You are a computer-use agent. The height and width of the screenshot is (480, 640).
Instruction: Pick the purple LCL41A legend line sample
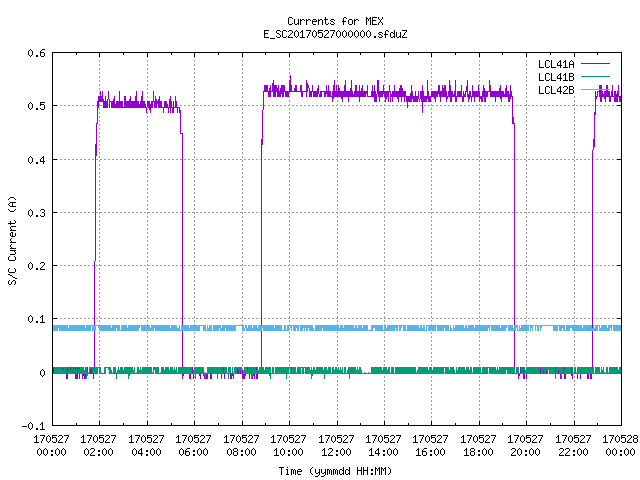click(595, 64)
